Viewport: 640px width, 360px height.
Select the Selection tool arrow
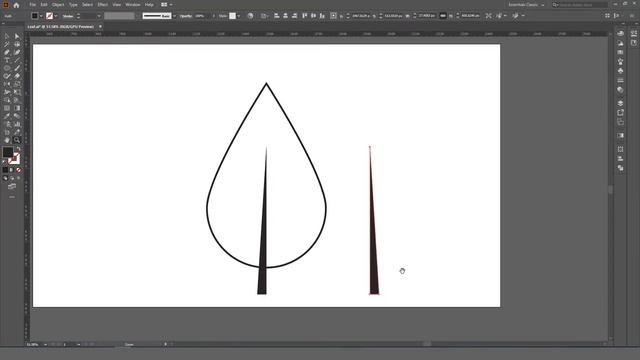point(7,36)
